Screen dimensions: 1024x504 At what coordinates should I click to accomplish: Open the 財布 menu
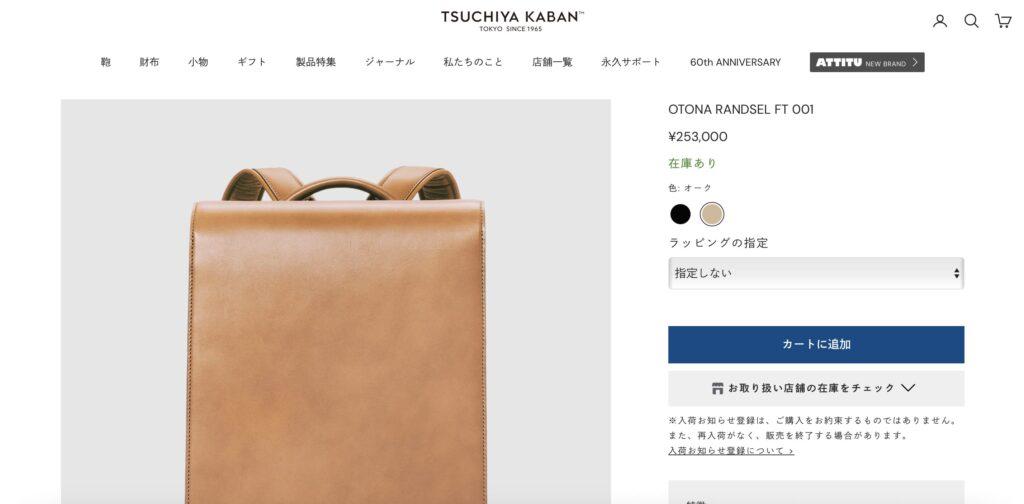point(149,62)
